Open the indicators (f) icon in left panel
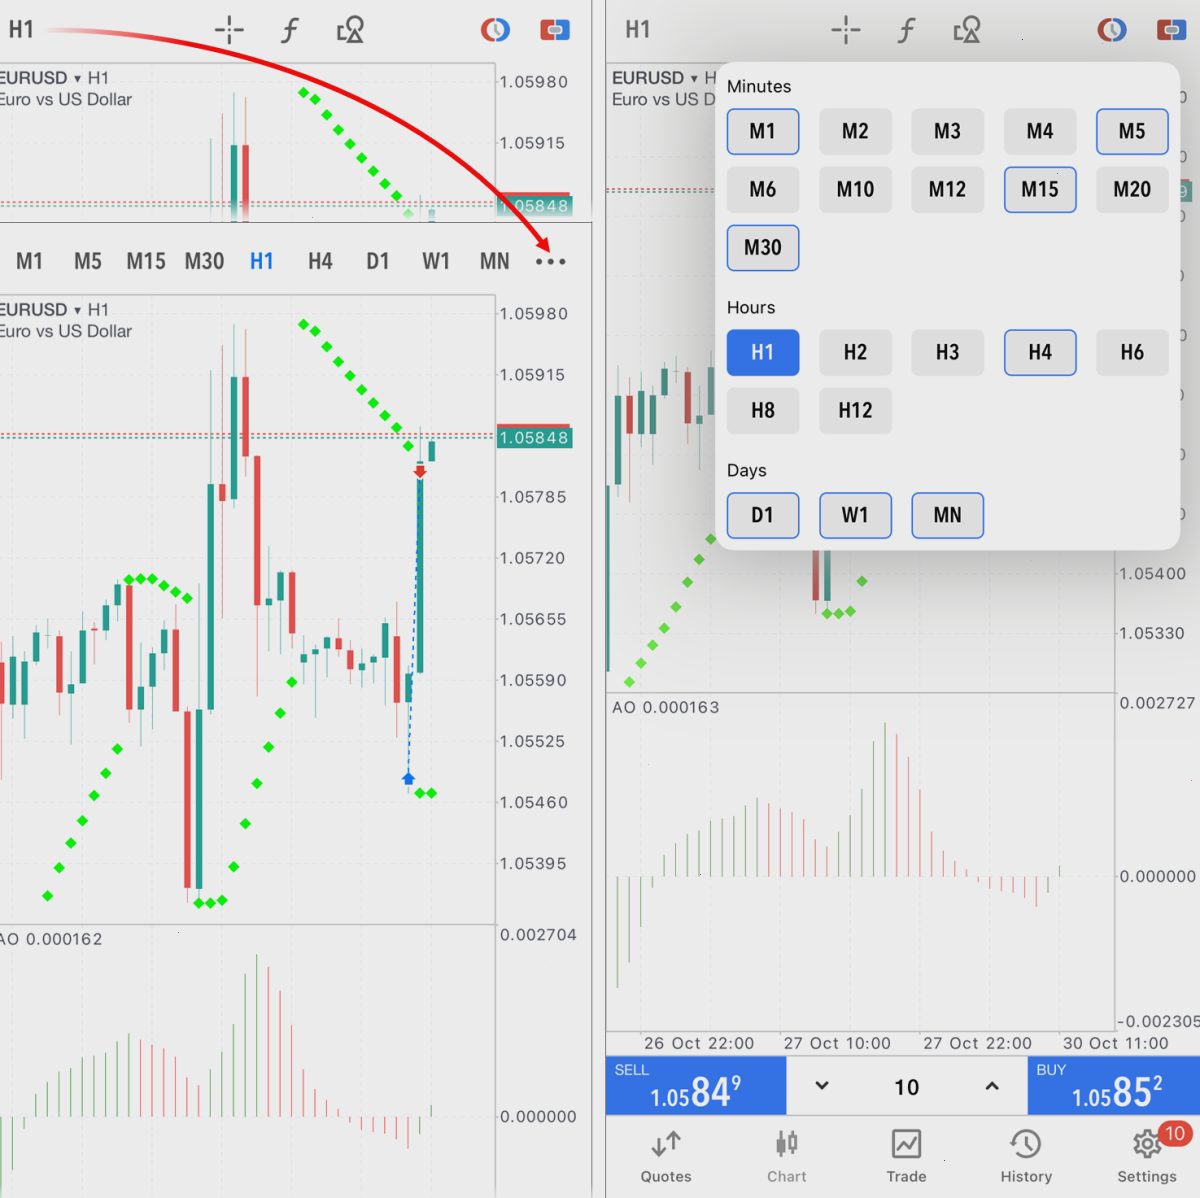Image resolution: width=1200 pixels, height=1198 pixels. pos(290,30)
